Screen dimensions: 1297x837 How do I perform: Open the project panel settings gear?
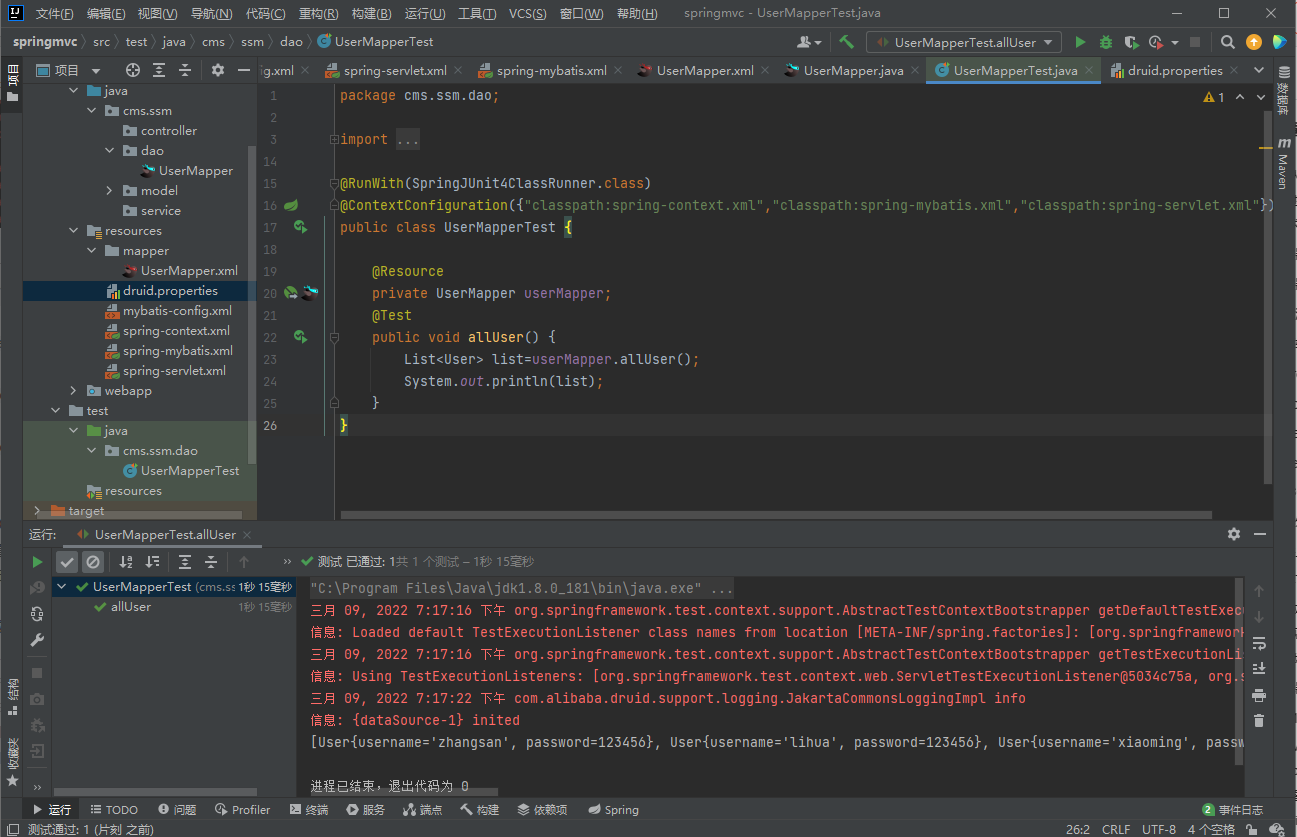tap(218, 70)
